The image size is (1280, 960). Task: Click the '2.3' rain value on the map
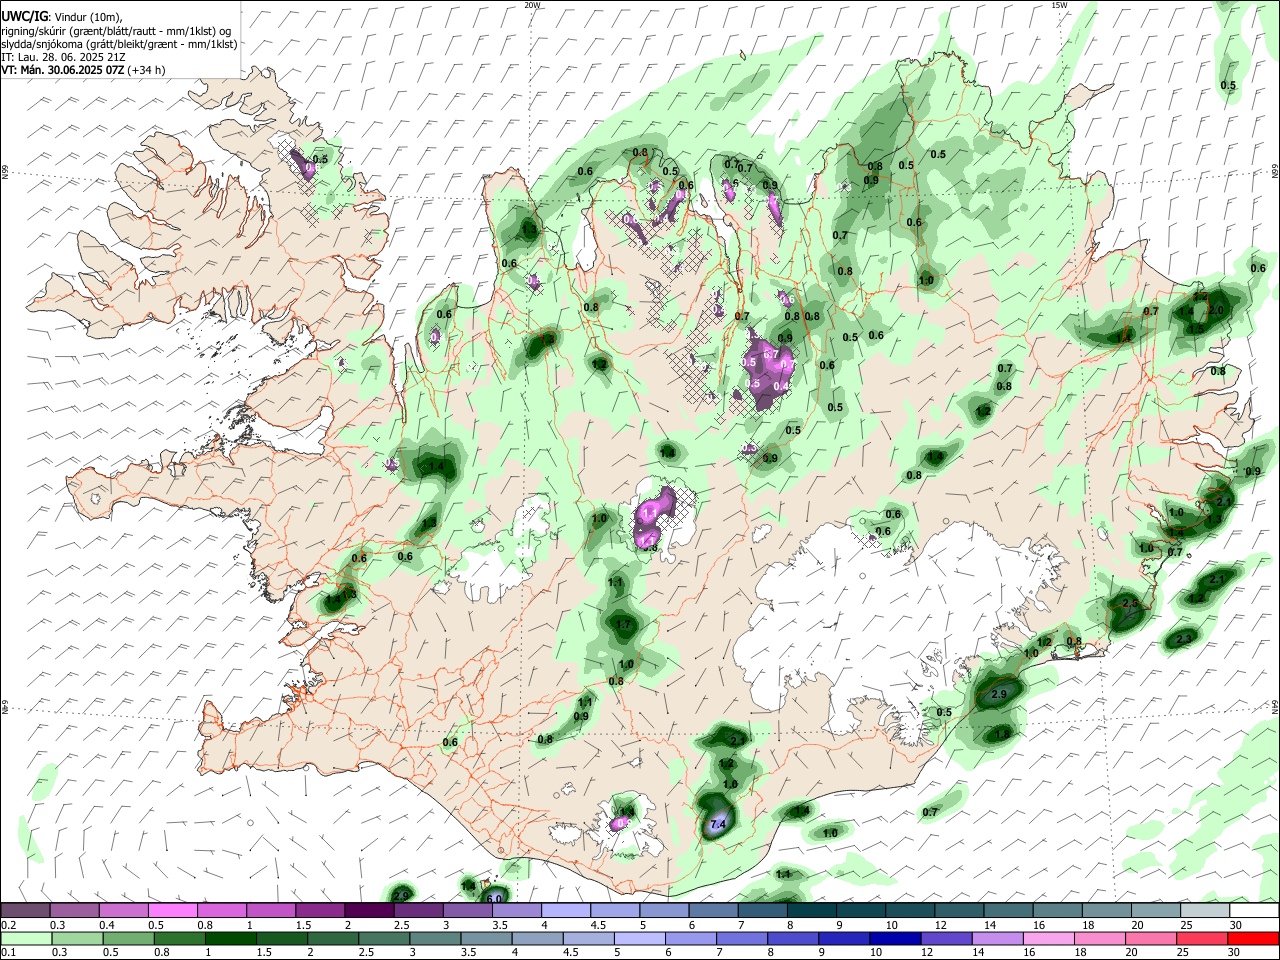tap(1186, 638)
